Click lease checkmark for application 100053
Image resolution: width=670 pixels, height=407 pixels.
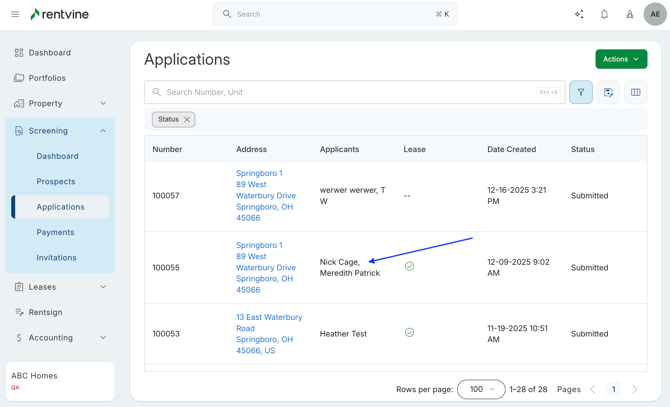point(409,333)
